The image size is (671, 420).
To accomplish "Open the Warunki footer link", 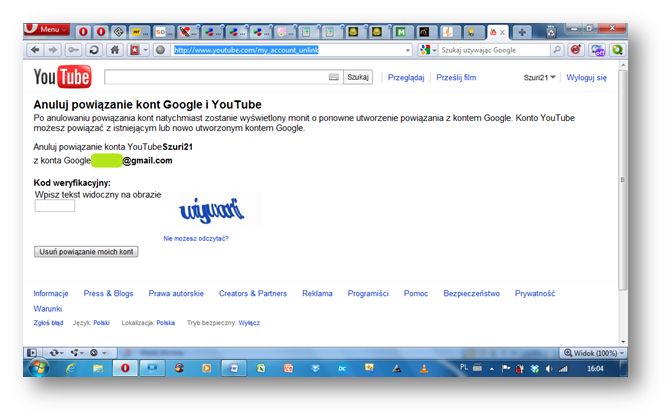I will click(x=48, y=309).
